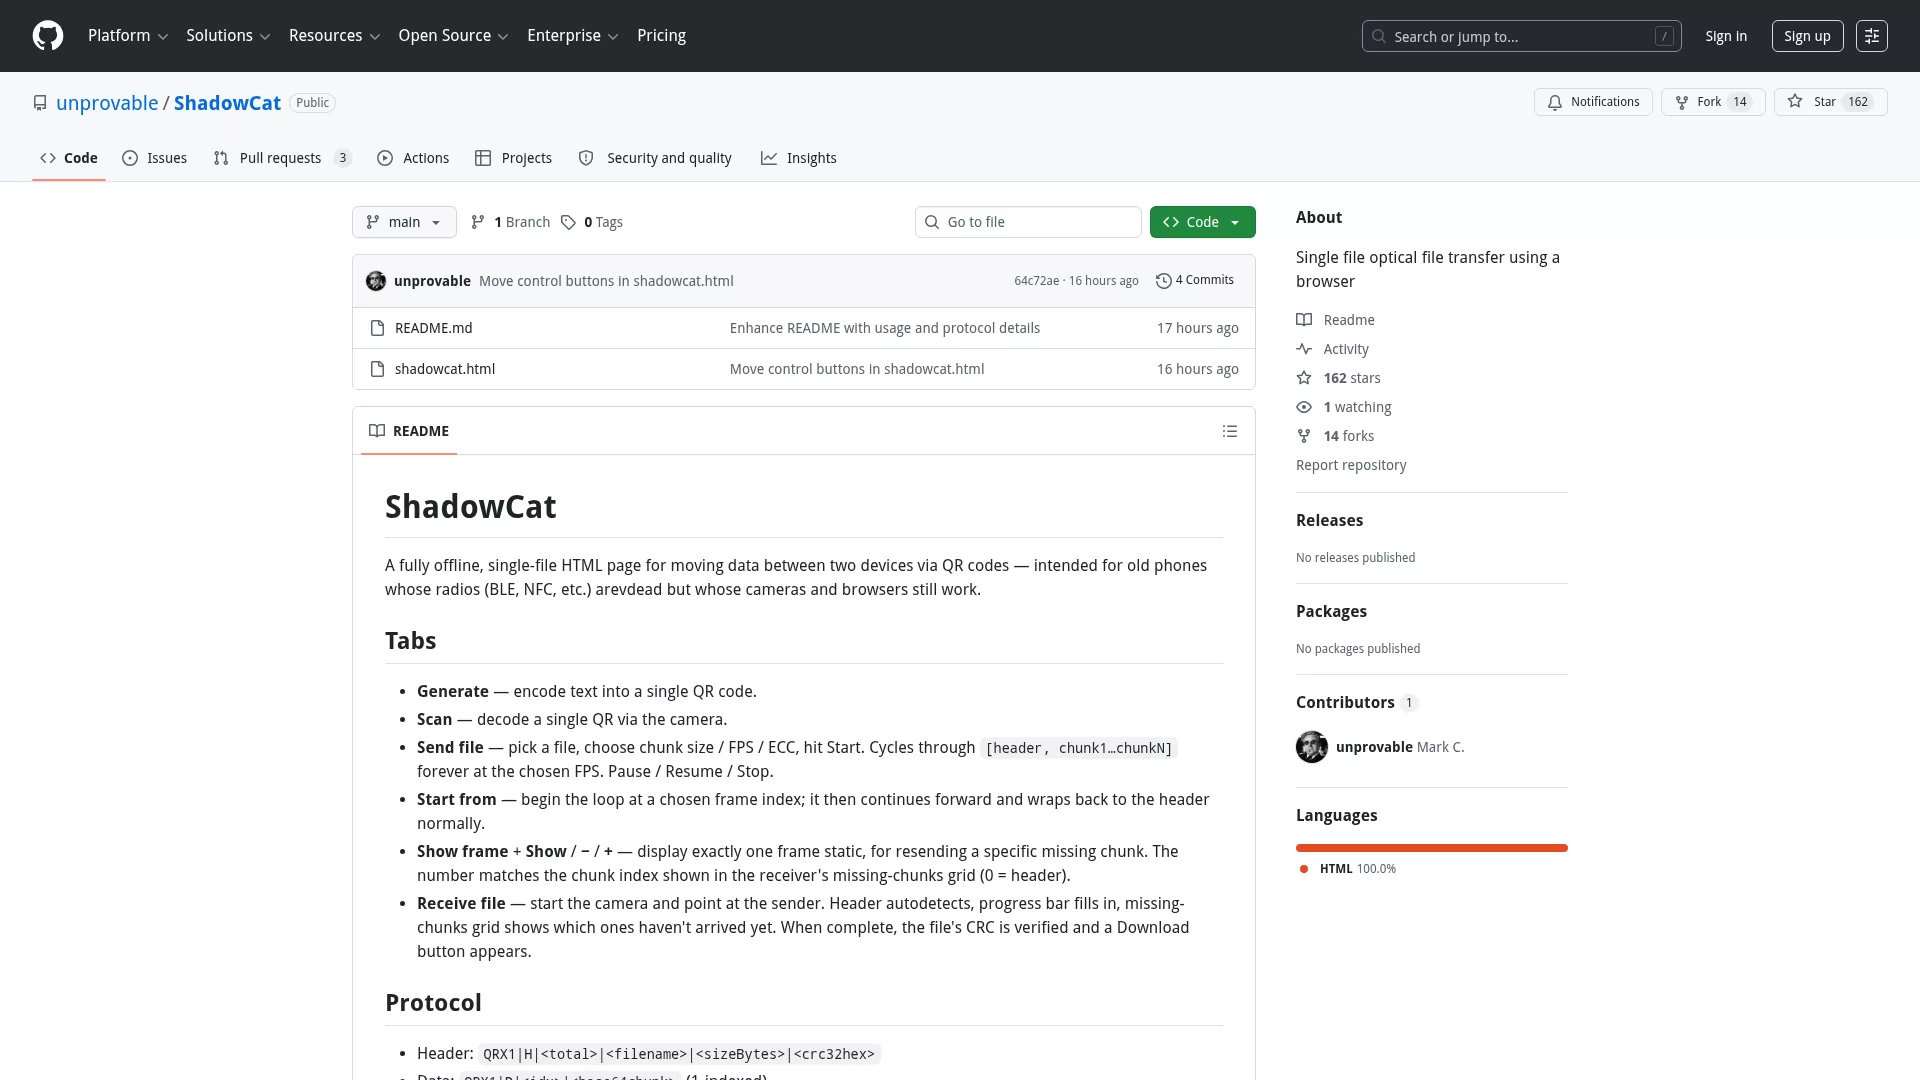Open the Enterprise dropdown
The image size is (1920, 1080).
(x=572, y=36)
